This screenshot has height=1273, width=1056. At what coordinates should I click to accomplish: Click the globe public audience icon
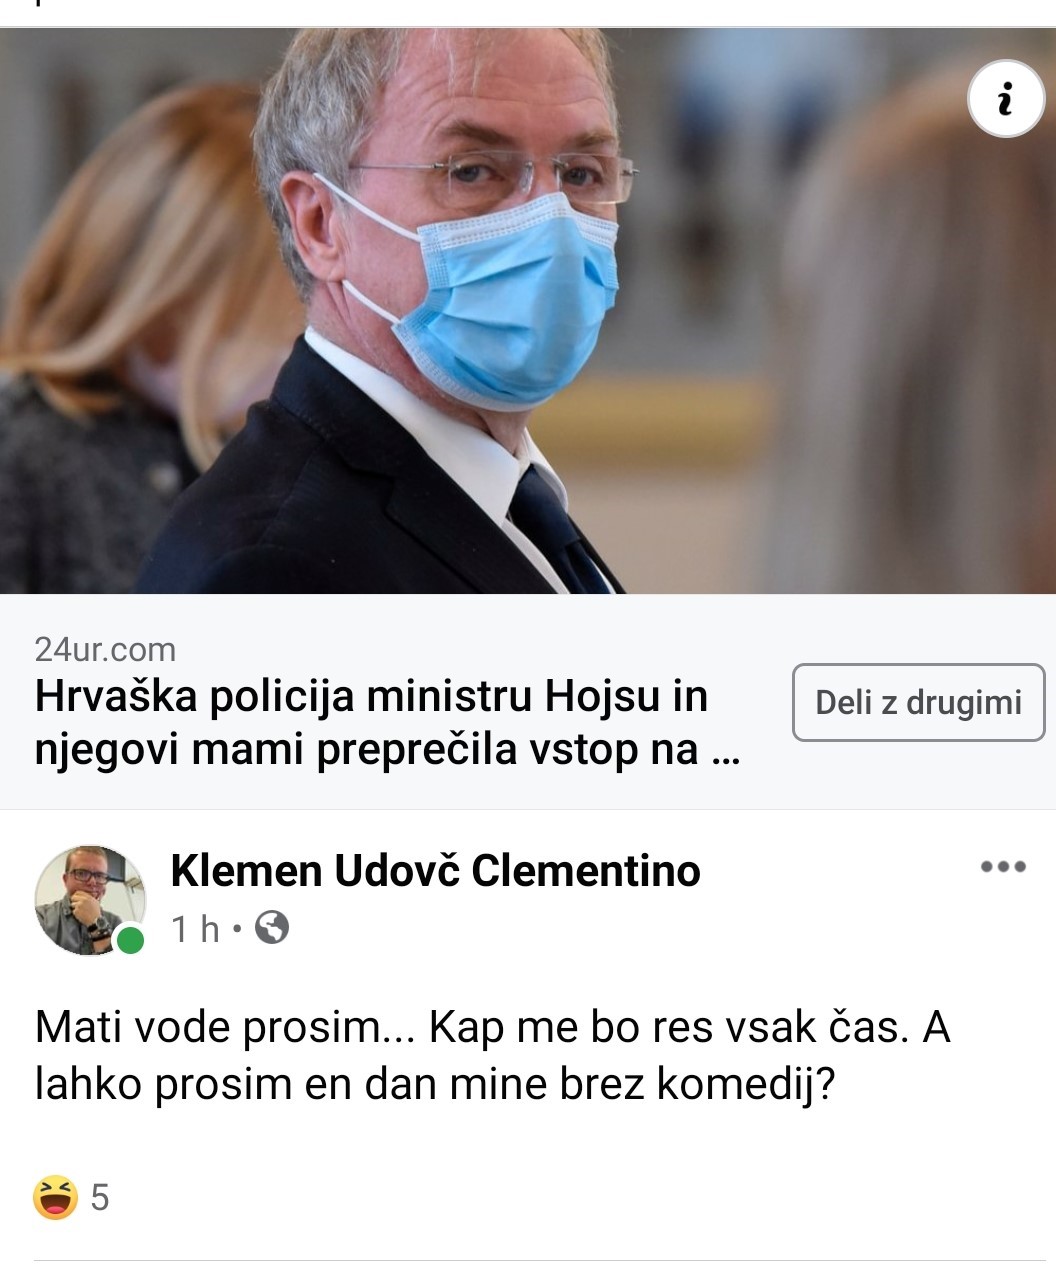272,928
